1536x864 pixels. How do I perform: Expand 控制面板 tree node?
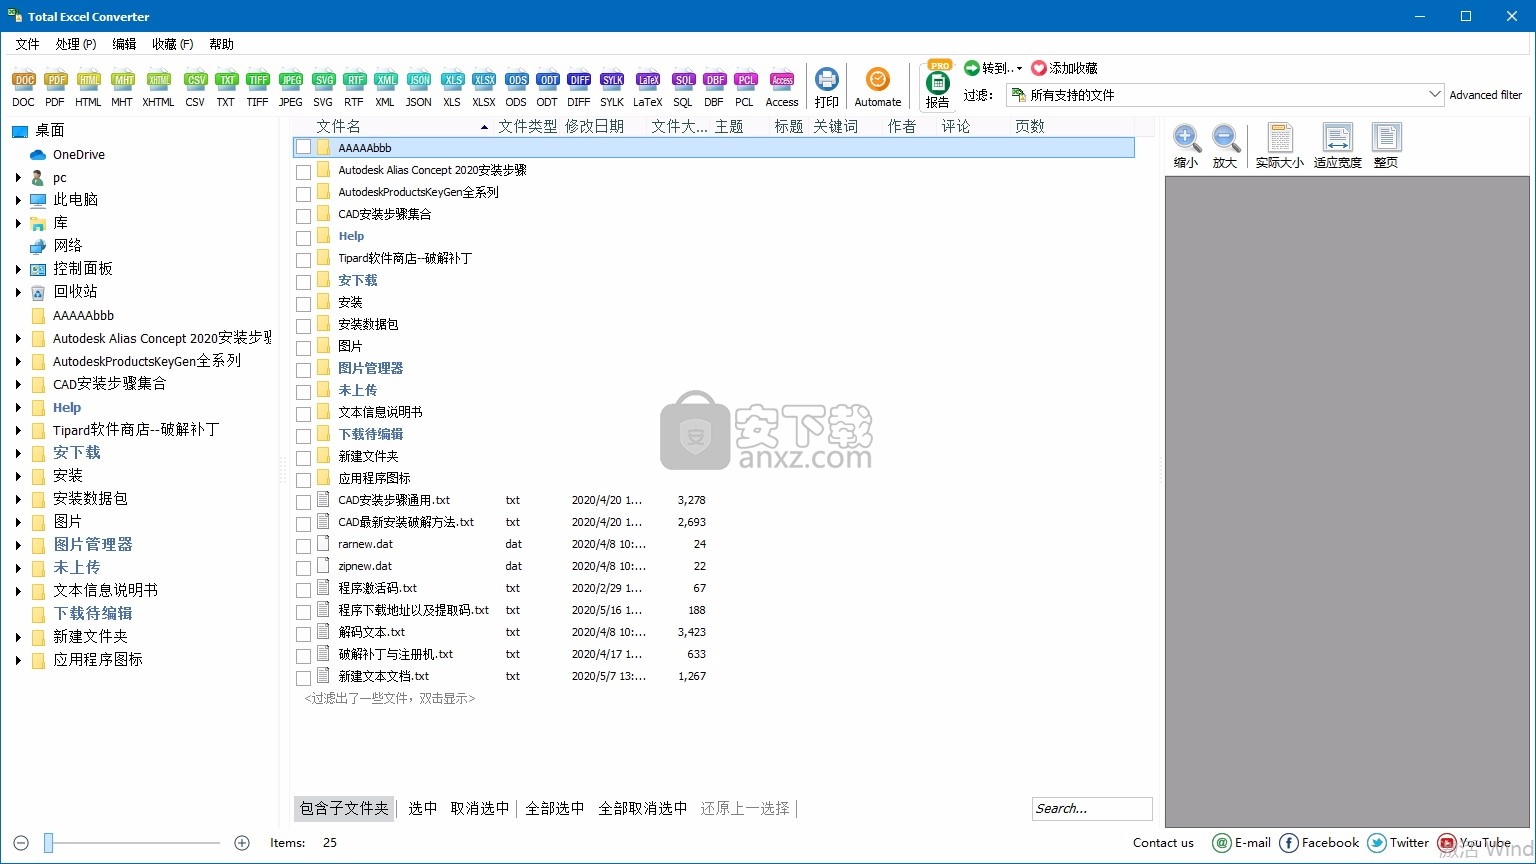(18, 269)
